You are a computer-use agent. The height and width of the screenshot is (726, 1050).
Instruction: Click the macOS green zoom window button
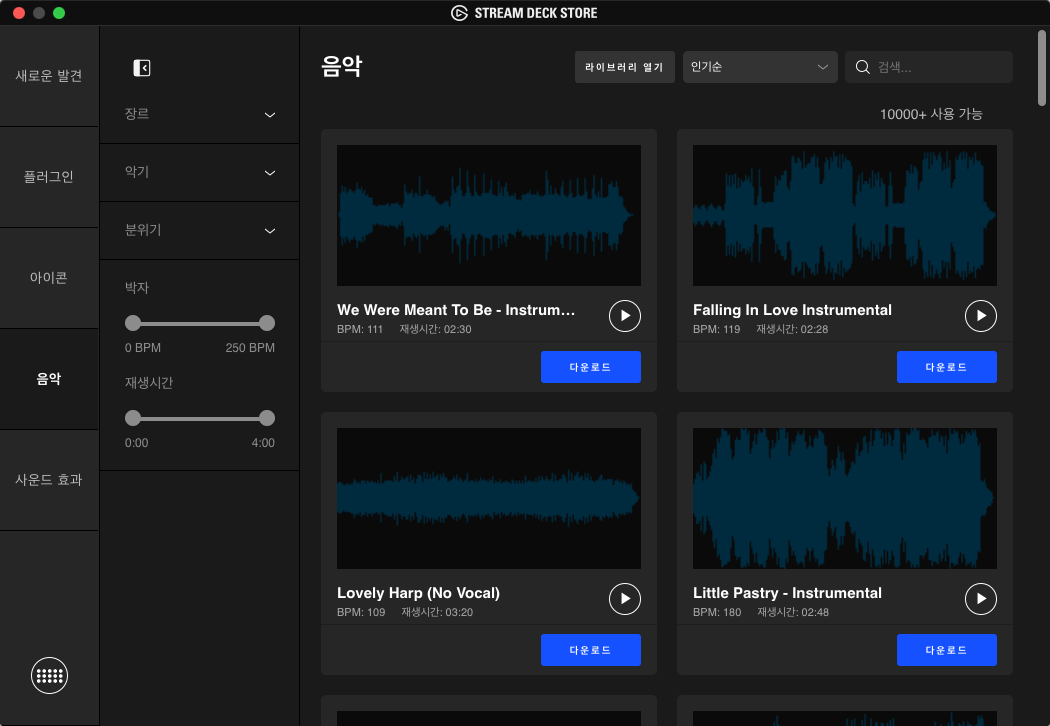click(x=59, y=13)
